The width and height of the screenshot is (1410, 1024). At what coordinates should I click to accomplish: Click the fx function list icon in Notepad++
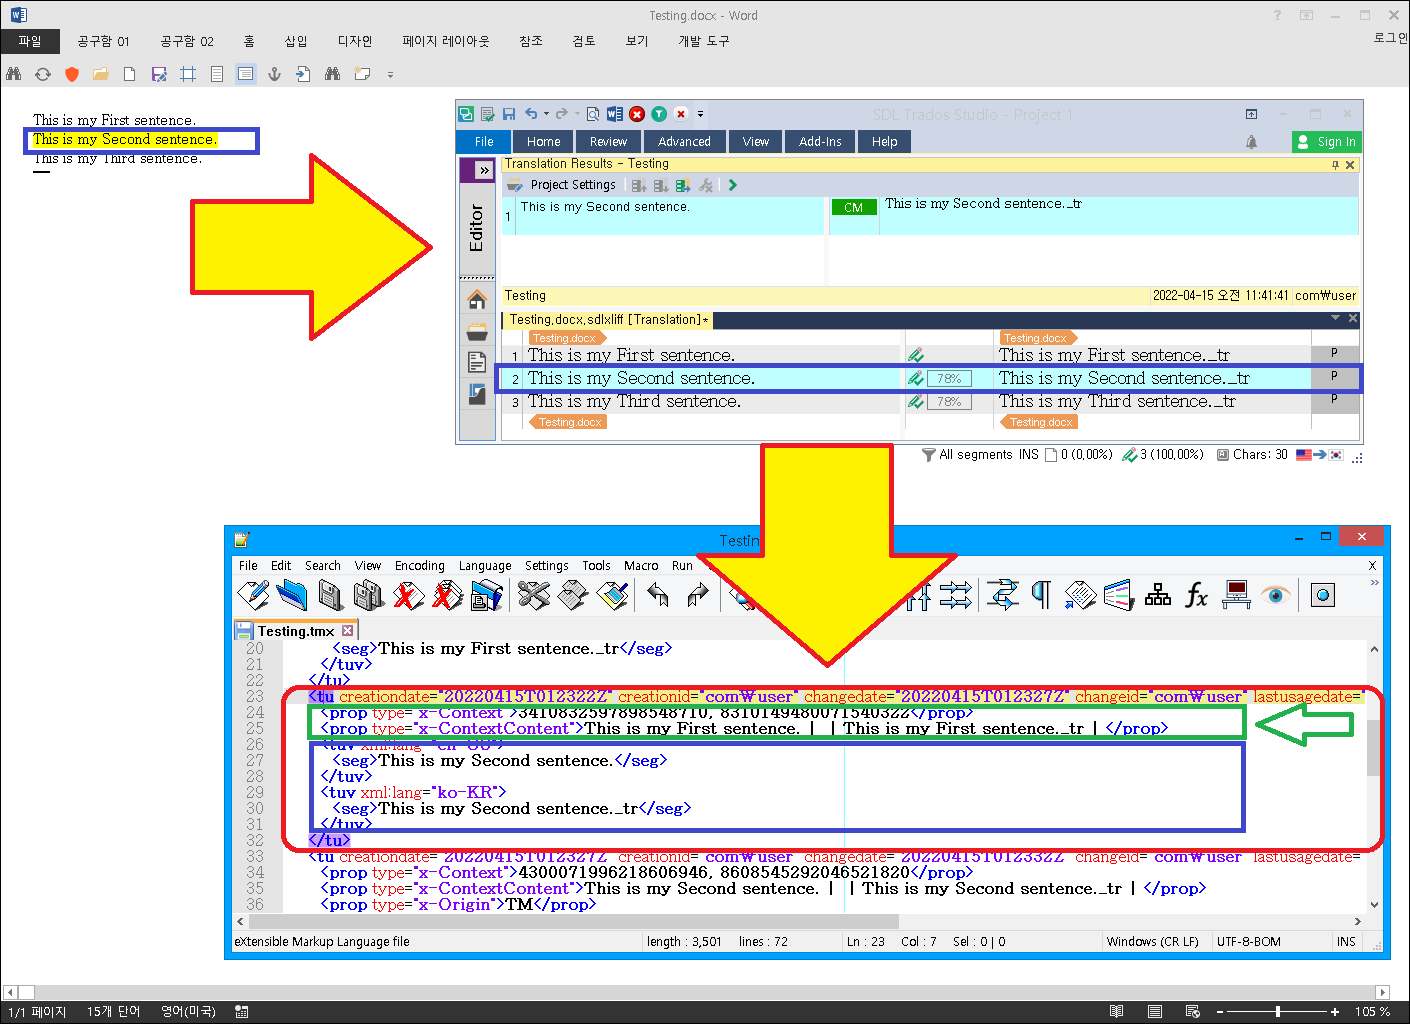(1196, 595)
